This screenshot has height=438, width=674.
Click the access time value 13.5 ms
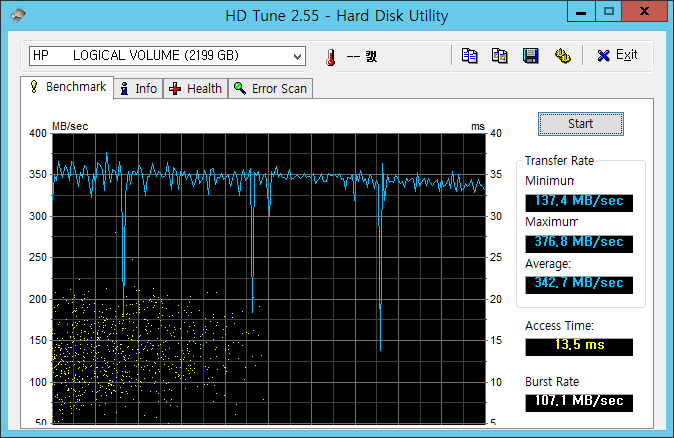pyautogui.click(x=579, y=347)
